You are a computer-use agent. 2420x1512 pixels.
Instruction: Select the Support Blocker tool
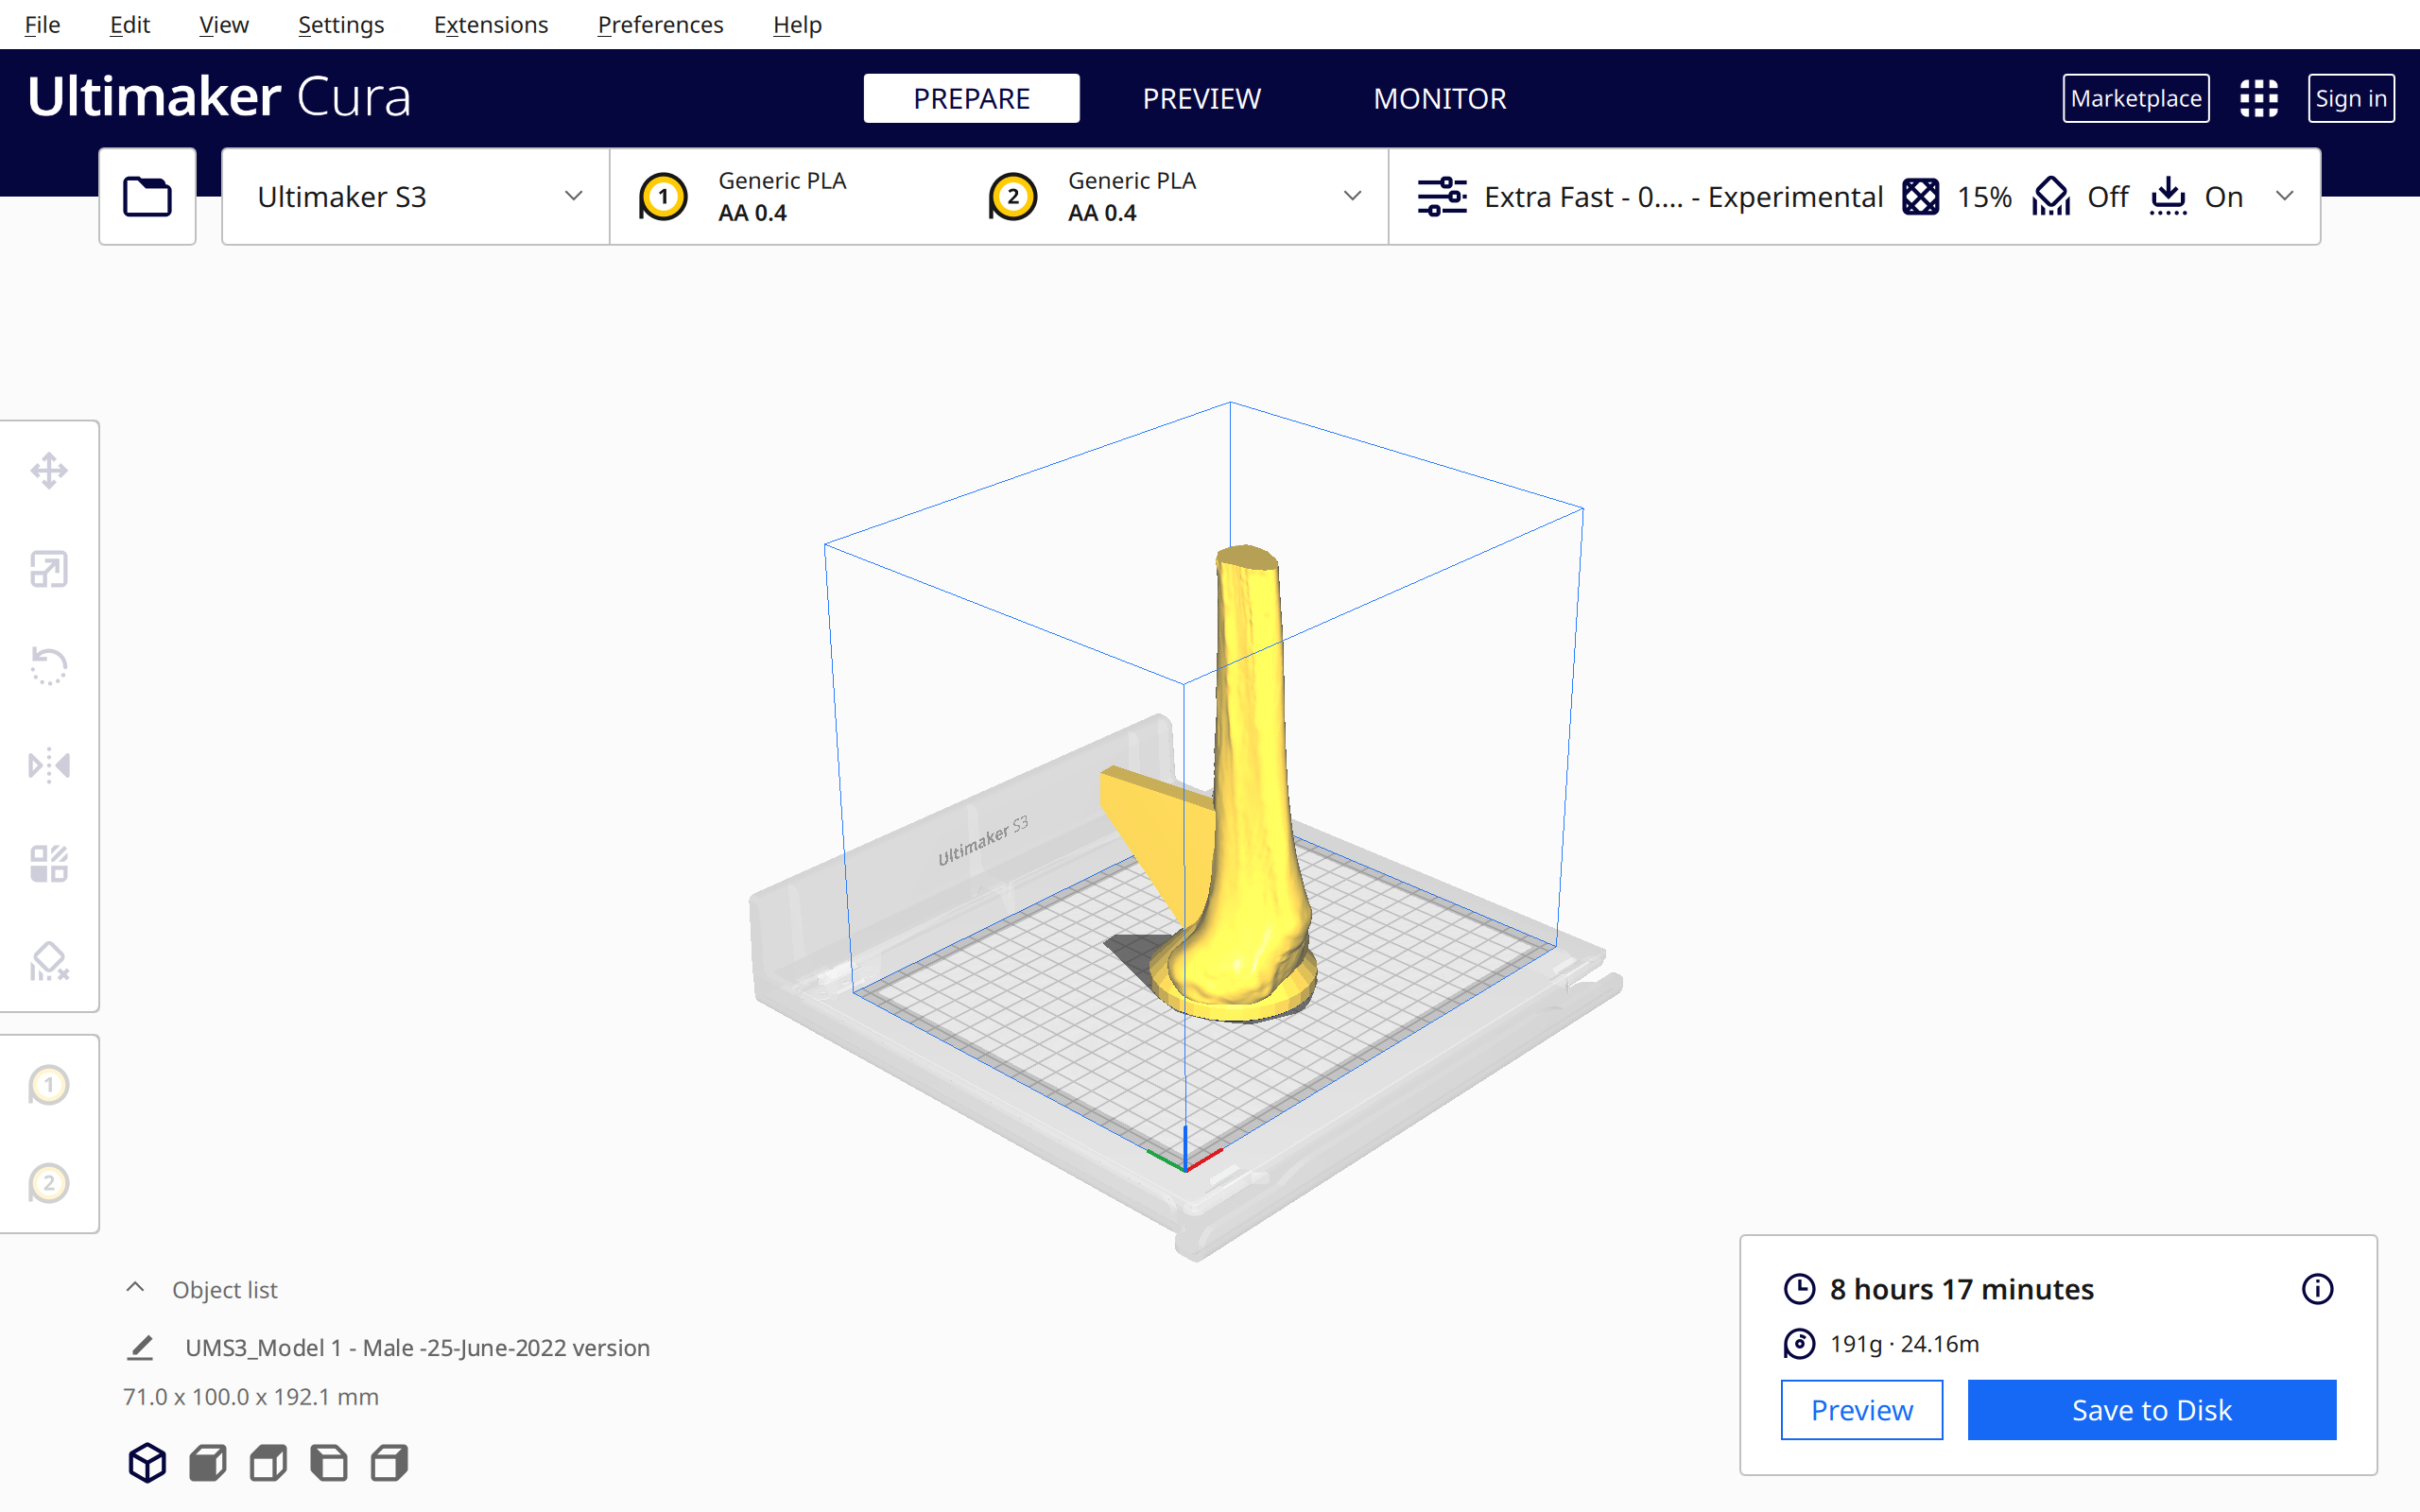(x=49, y=962)
